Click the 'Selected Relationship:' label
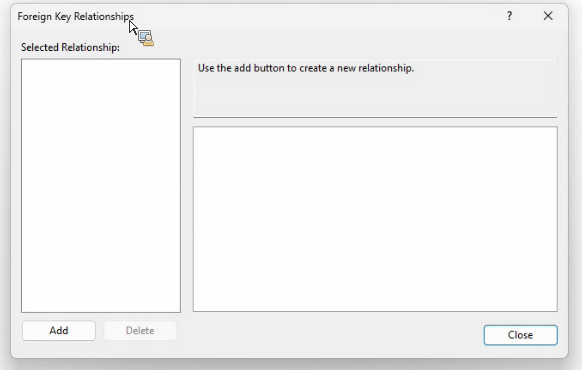The width and height of the screenshot is (582, 370). 71,48
